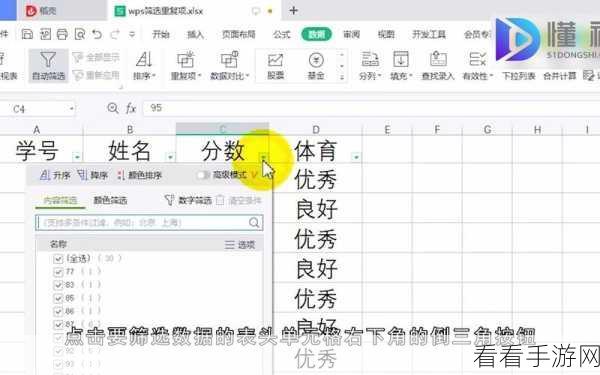This screenshot has height=375, width=600.
Task: Click the Stocks (股票) icon
Action: click(x=275, y=65)
